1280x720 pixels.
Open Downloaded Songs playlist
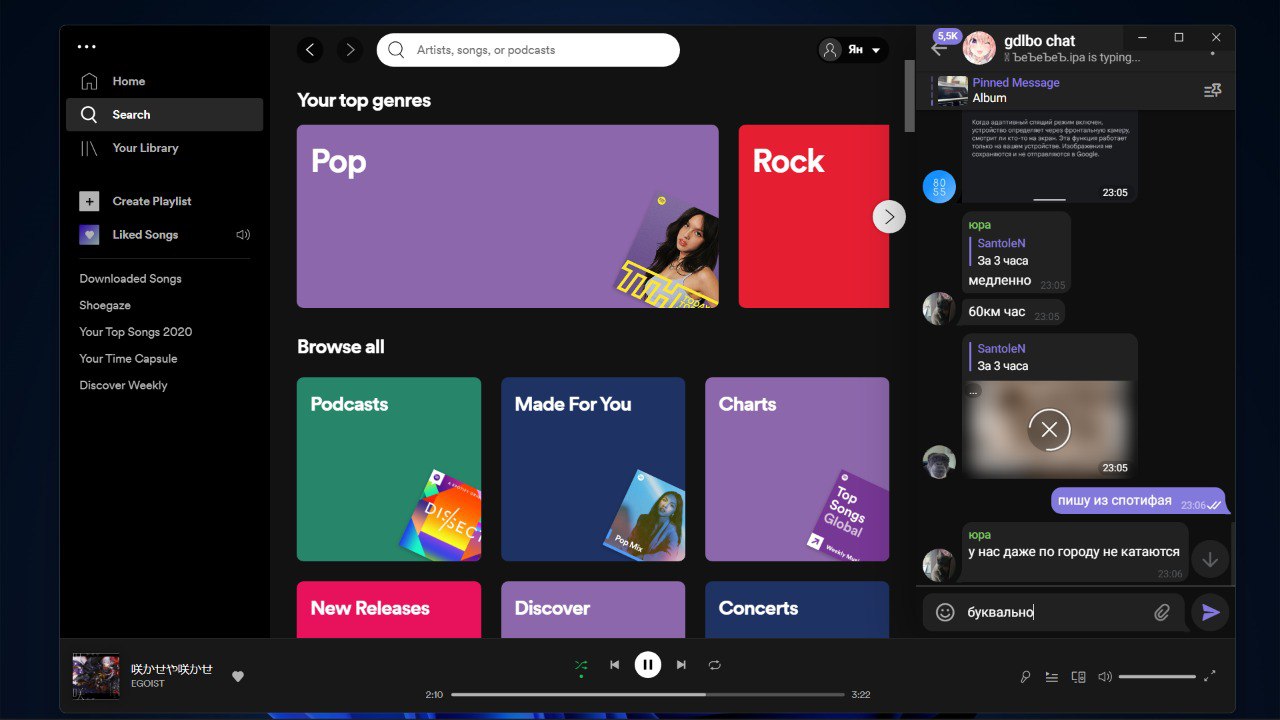tap(131, 279)
